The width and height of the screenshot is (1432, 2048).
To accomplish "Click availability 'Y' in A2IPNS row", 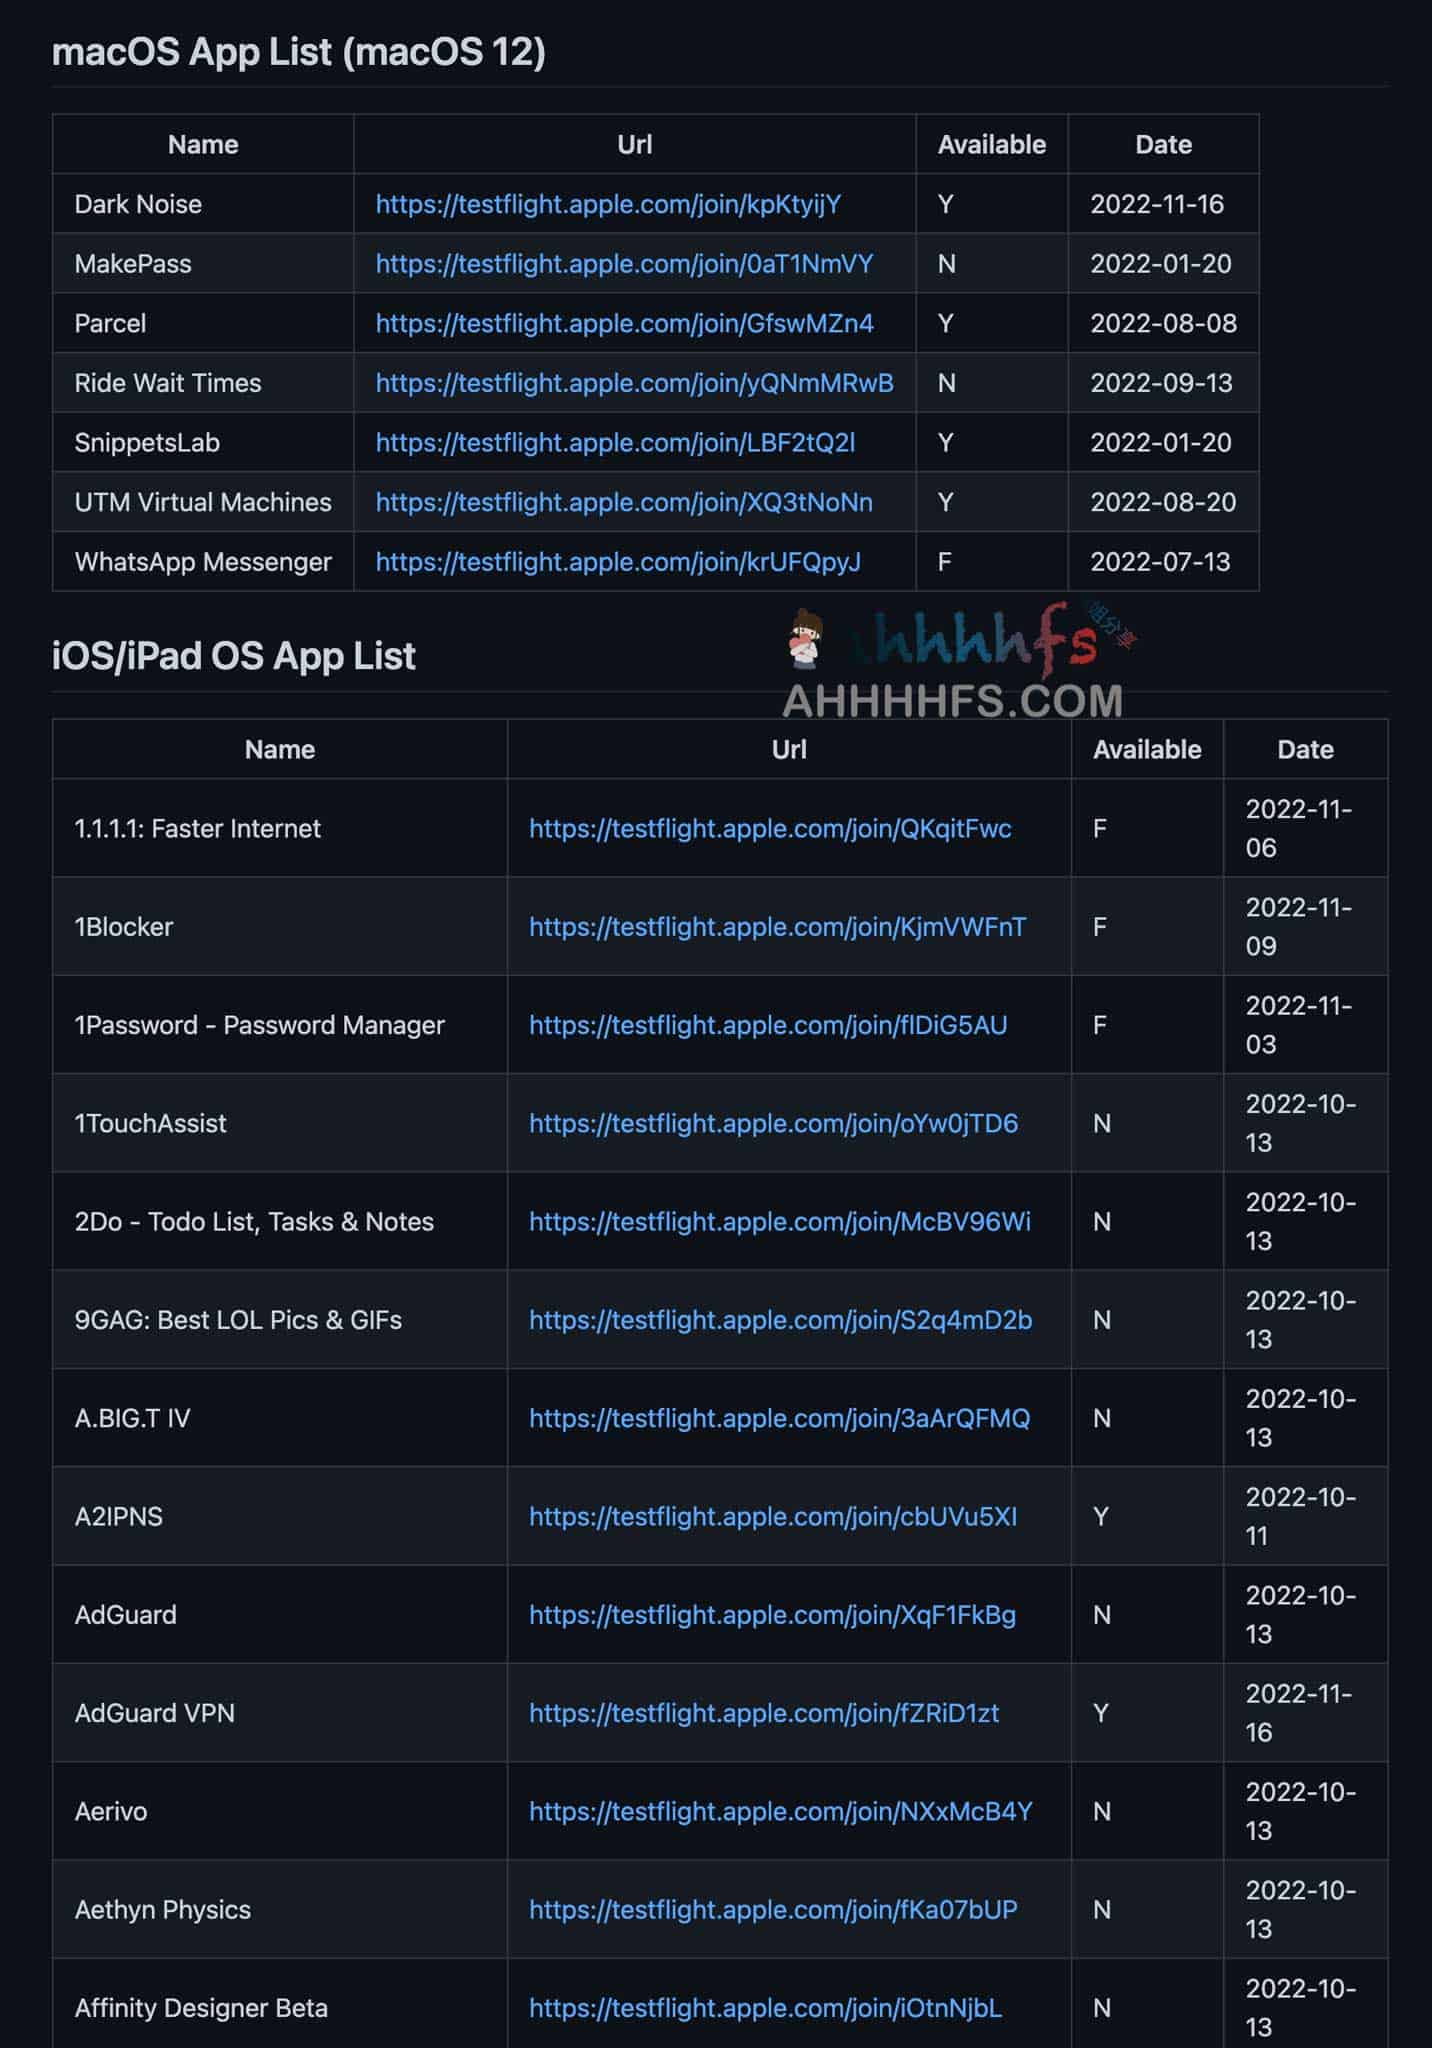I will tap(1101, 1517).
